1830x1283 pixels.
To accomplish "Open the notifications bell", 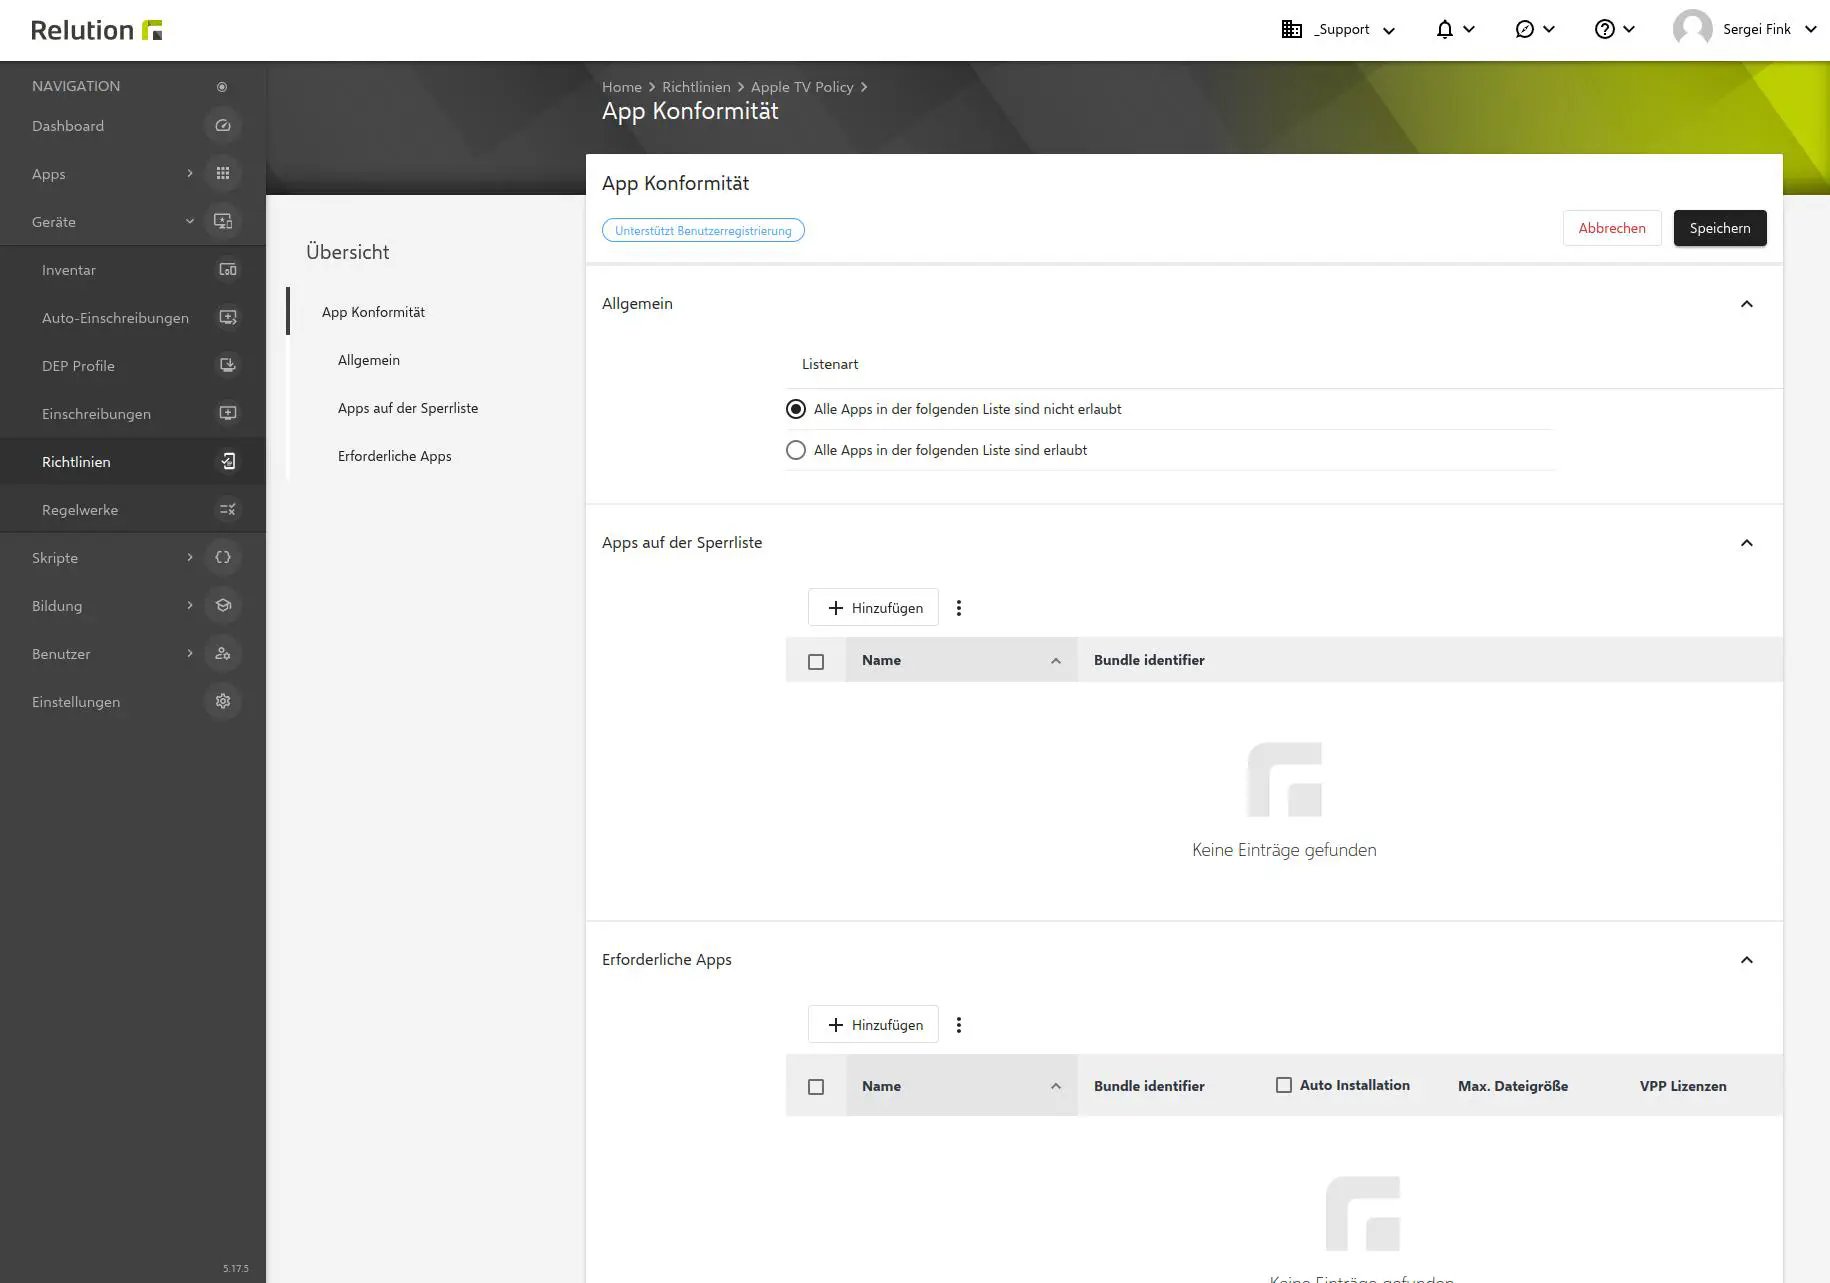I will (1444, 30).
